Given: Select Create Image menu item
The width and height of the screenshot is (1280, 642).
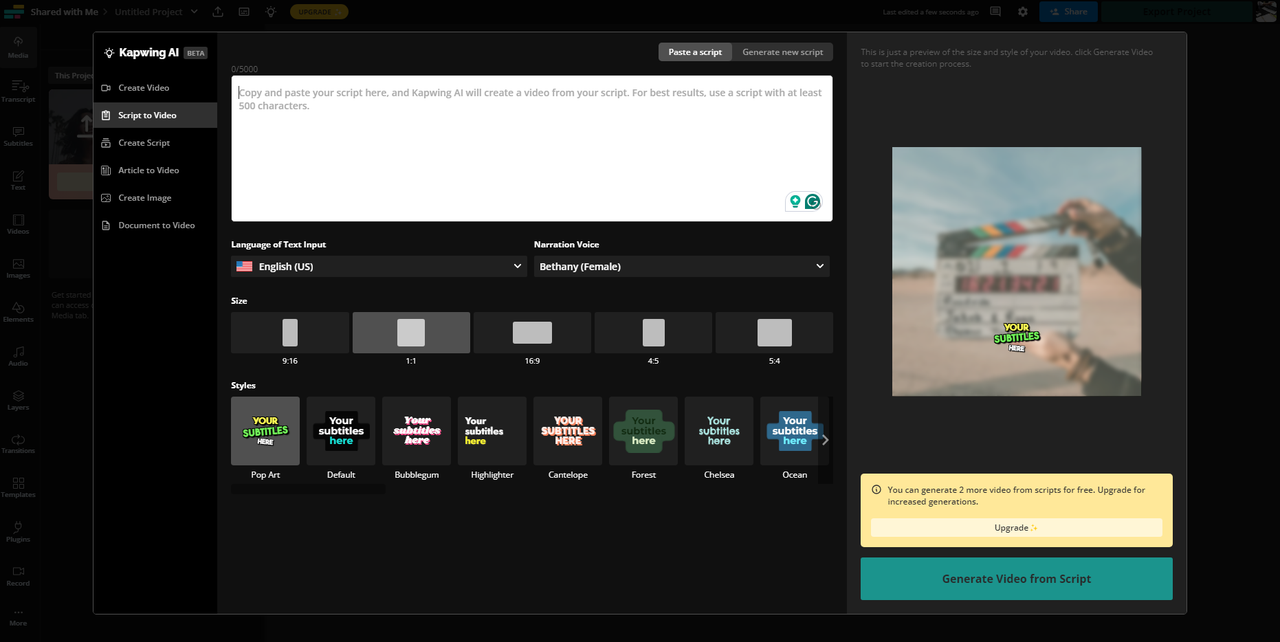Looking at the screenshot, I should 155,198.
